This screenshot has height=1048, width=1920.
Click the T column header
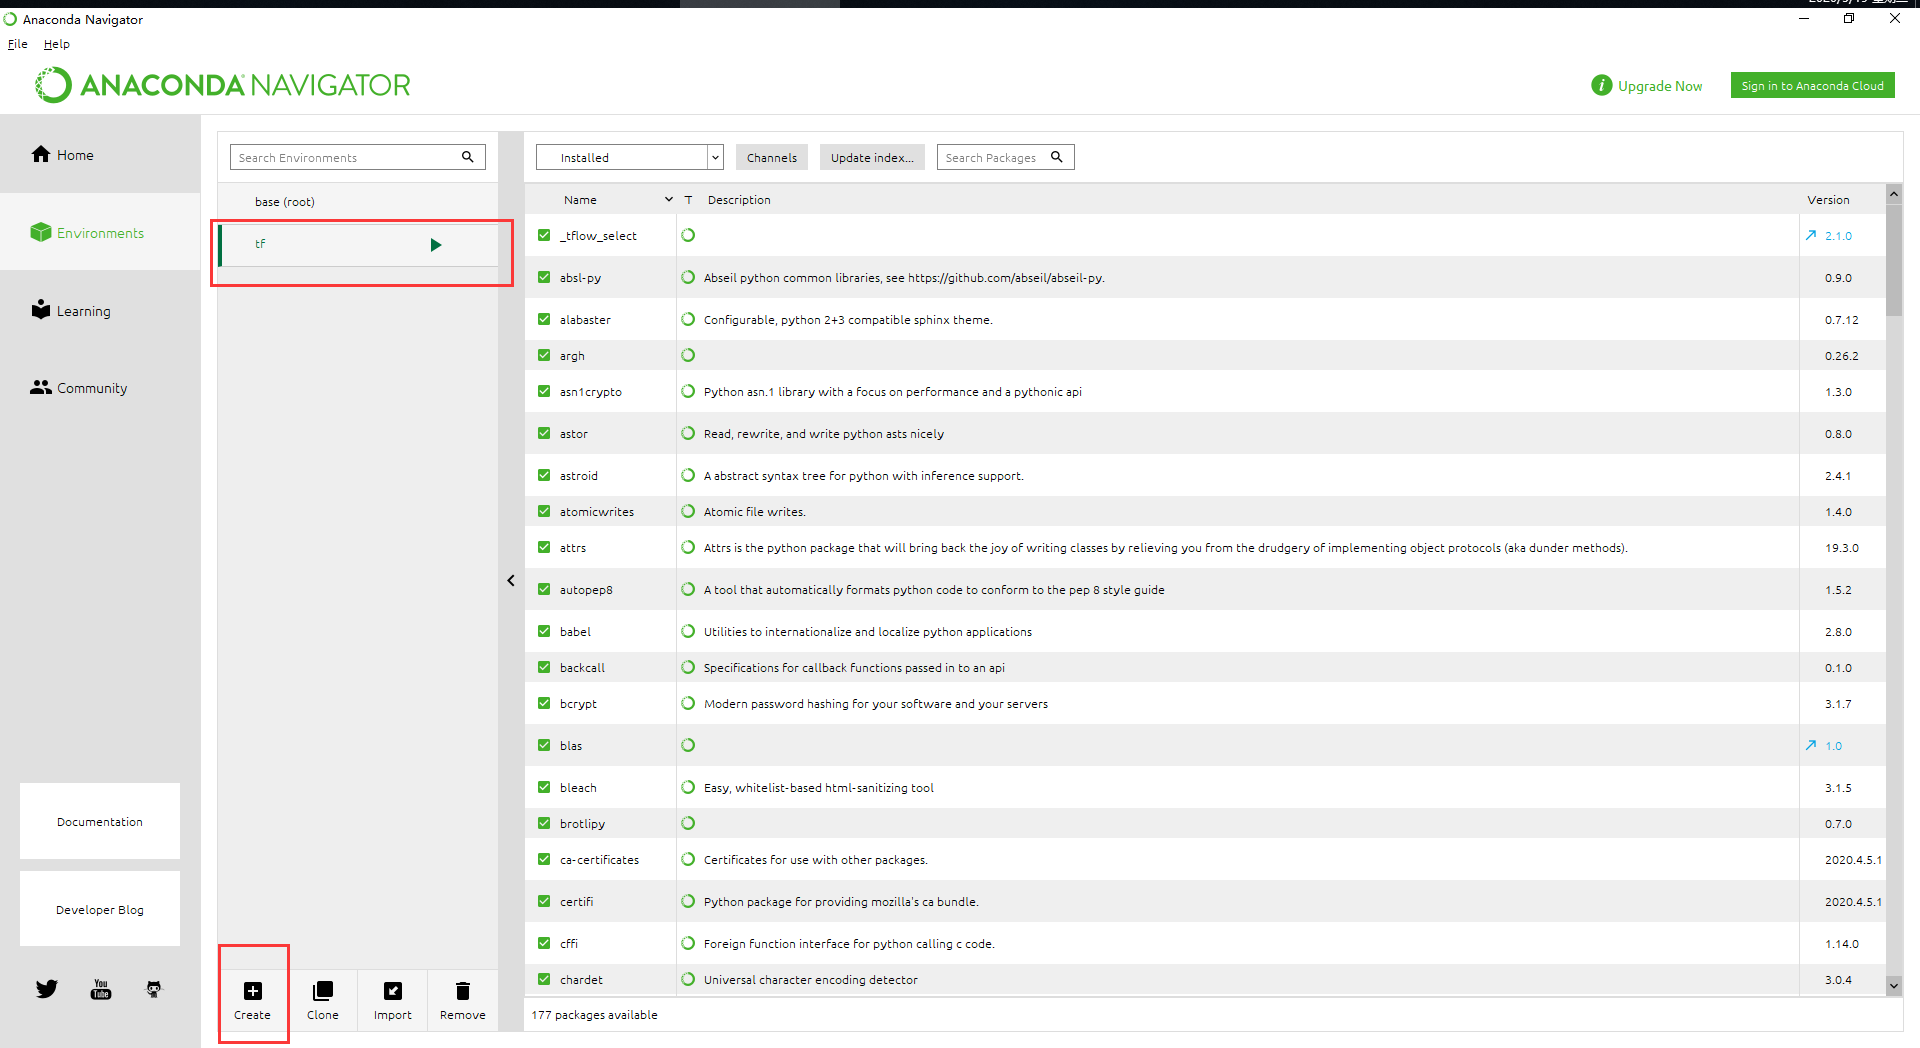coord(688,200)
